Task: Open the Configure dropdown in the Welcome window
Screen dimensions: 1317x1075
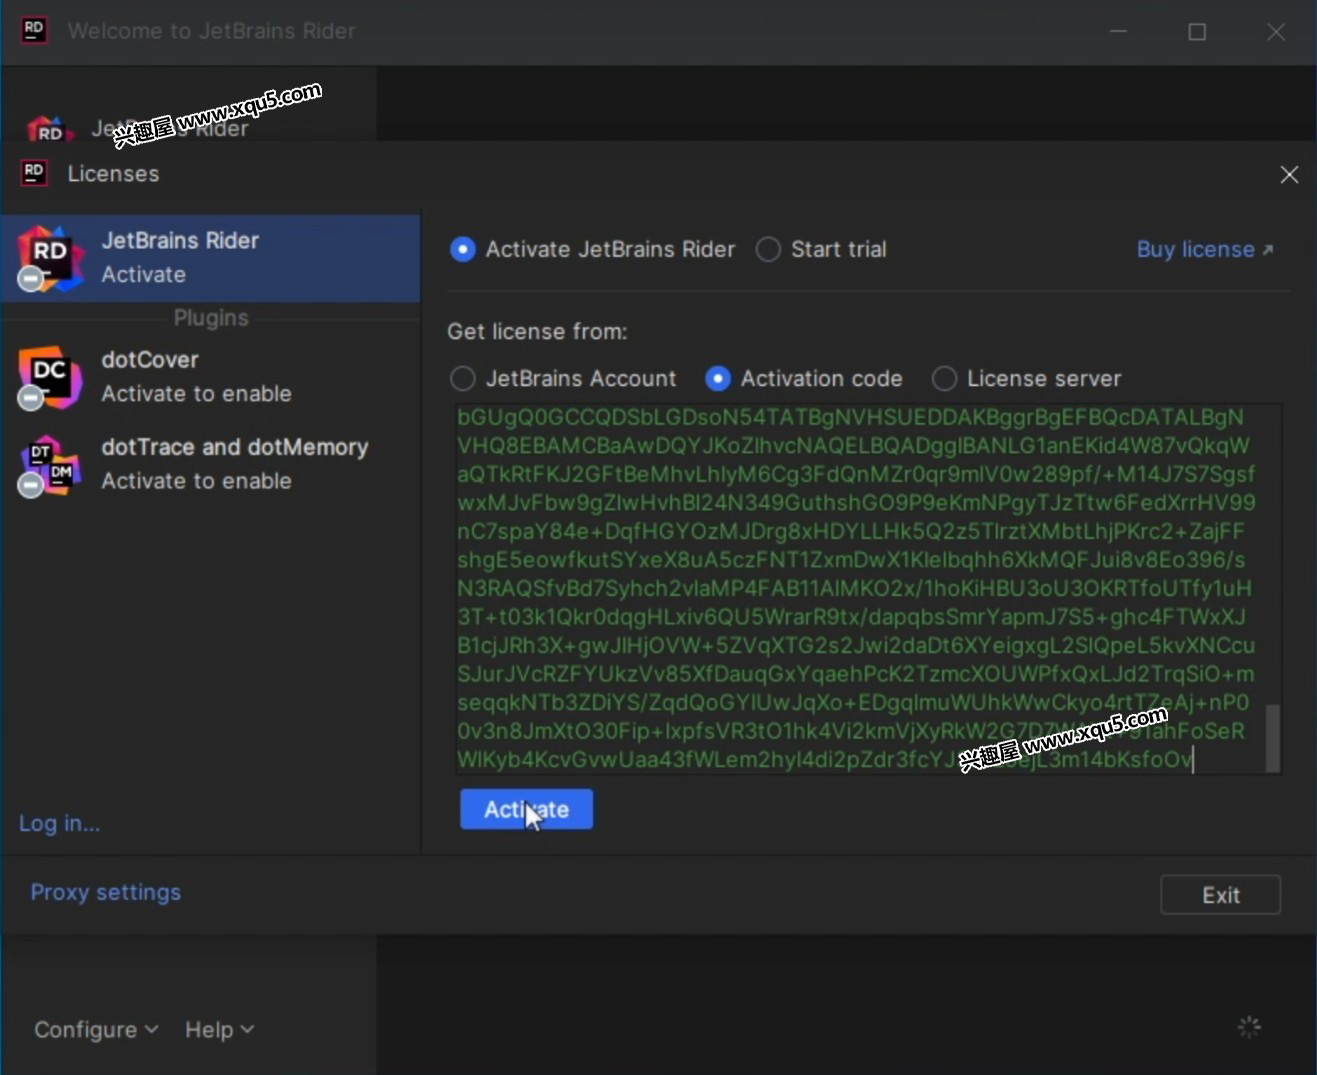Action: coord(96,1029)
